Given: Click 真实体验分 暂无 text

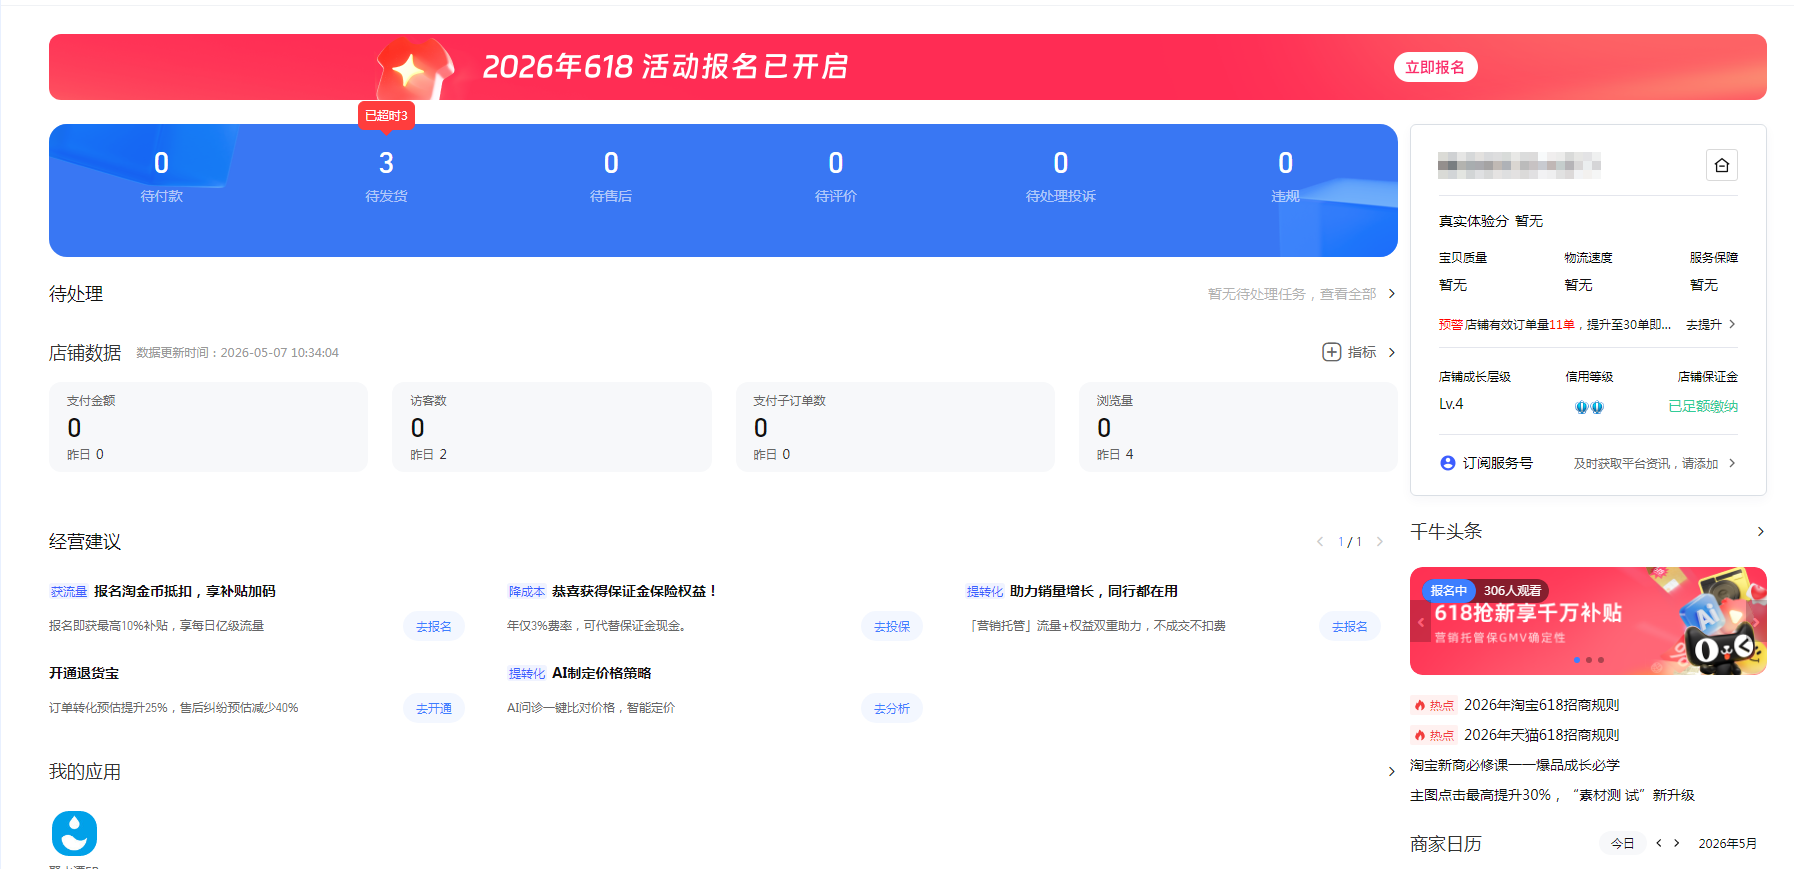Looking at the screenshot, I should tap(1491, 221).
